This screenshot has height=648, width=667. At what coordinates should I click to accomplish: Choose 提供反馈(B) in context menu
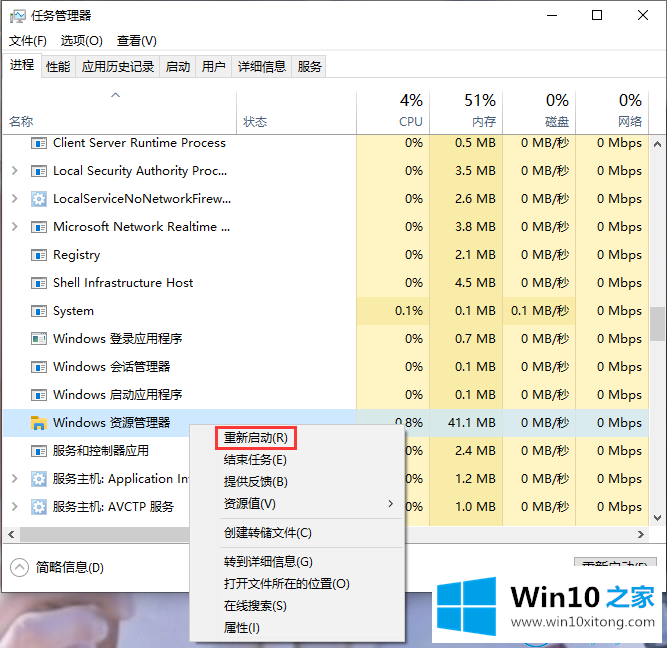(x=256, y=482)
